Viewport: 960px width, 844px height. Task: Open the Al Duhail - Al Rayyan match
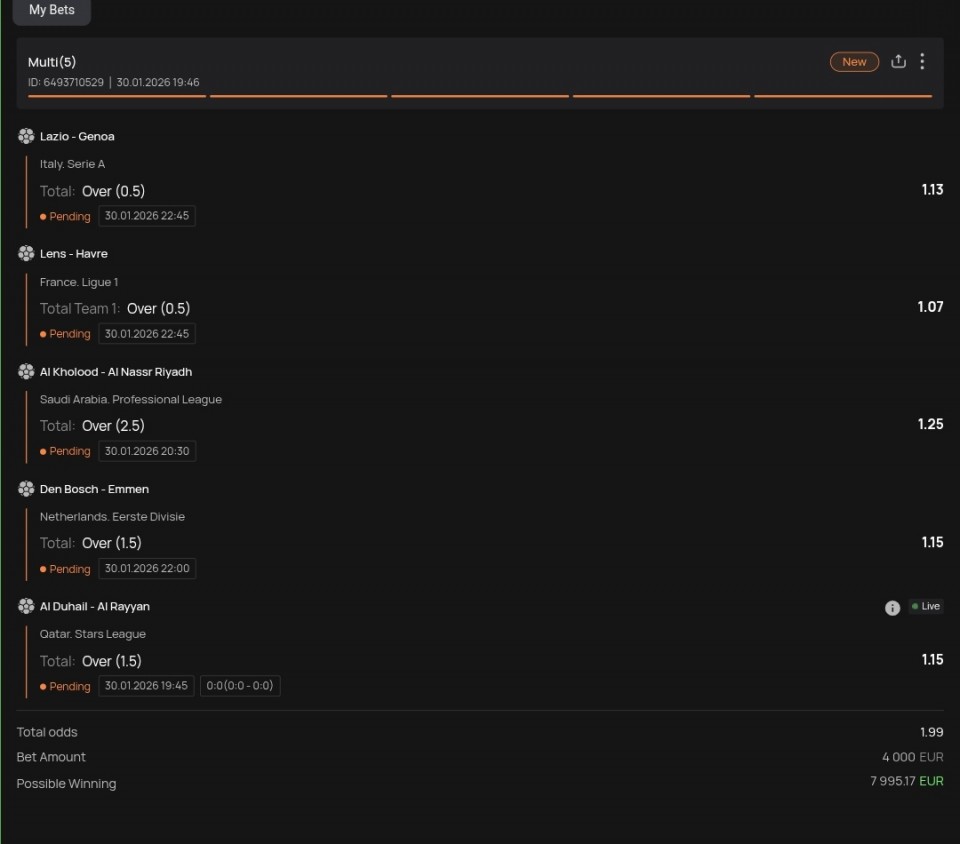tap(94, 607)
